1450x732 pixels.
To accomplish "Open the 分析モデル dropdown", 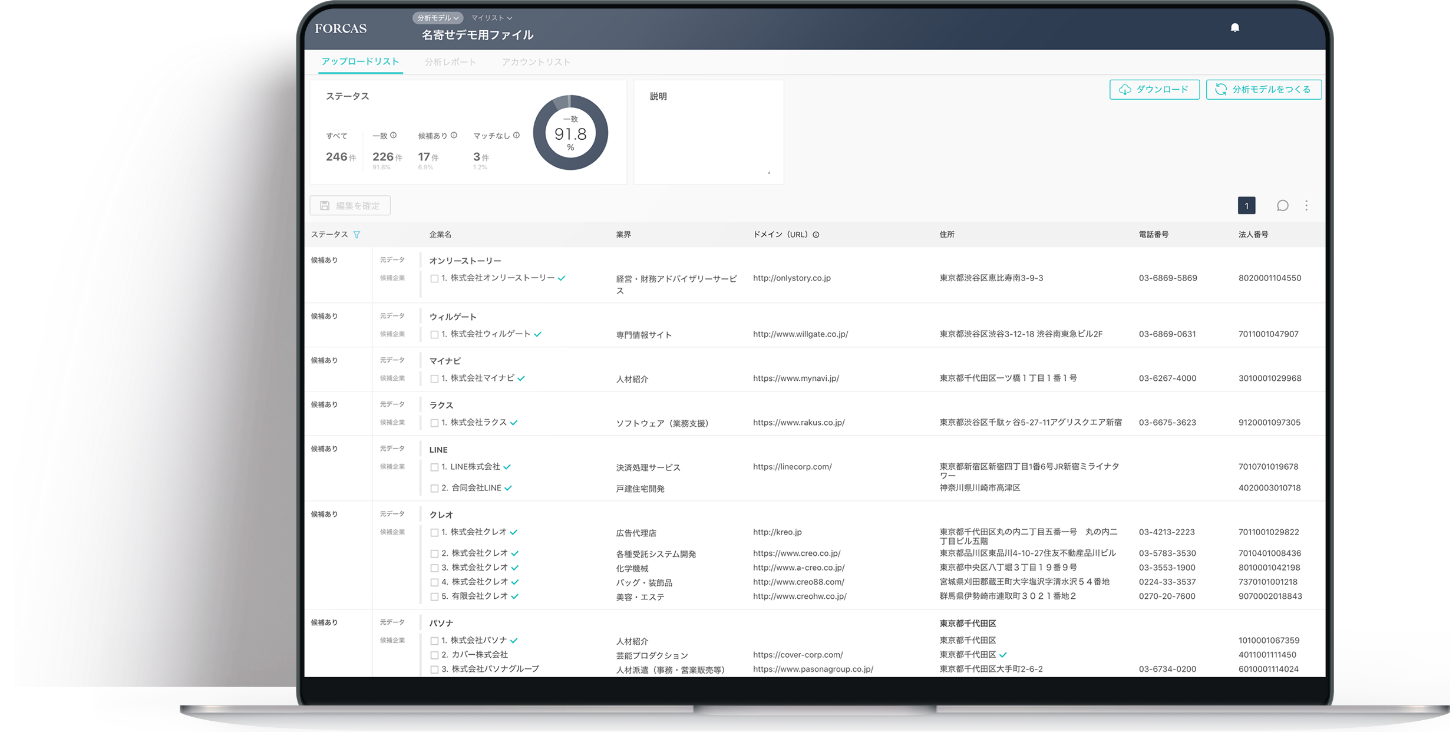I will pos(438,18).
